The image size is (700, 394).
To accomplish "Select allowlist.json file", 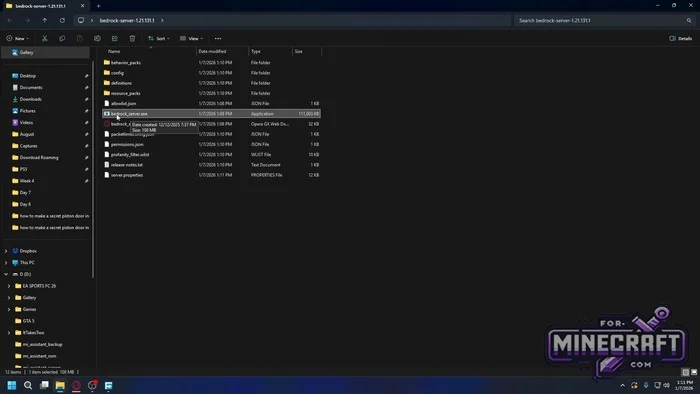I will click(x=211, y=104).
